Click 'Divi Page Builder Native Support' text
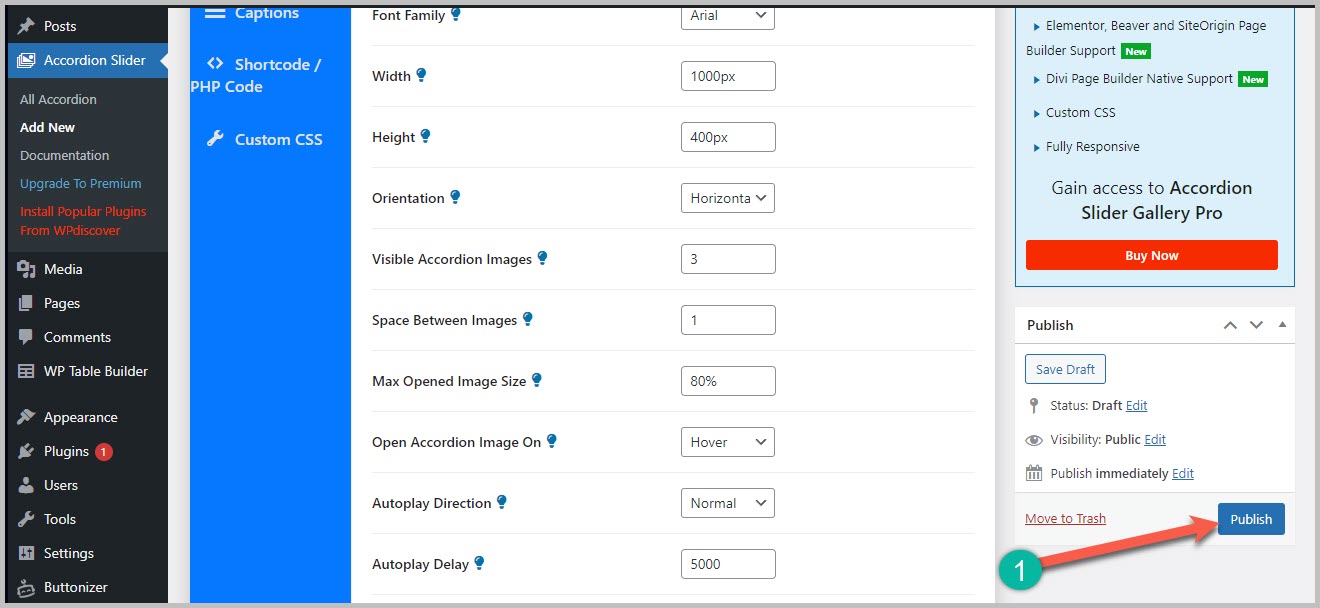 [1140, 78]
